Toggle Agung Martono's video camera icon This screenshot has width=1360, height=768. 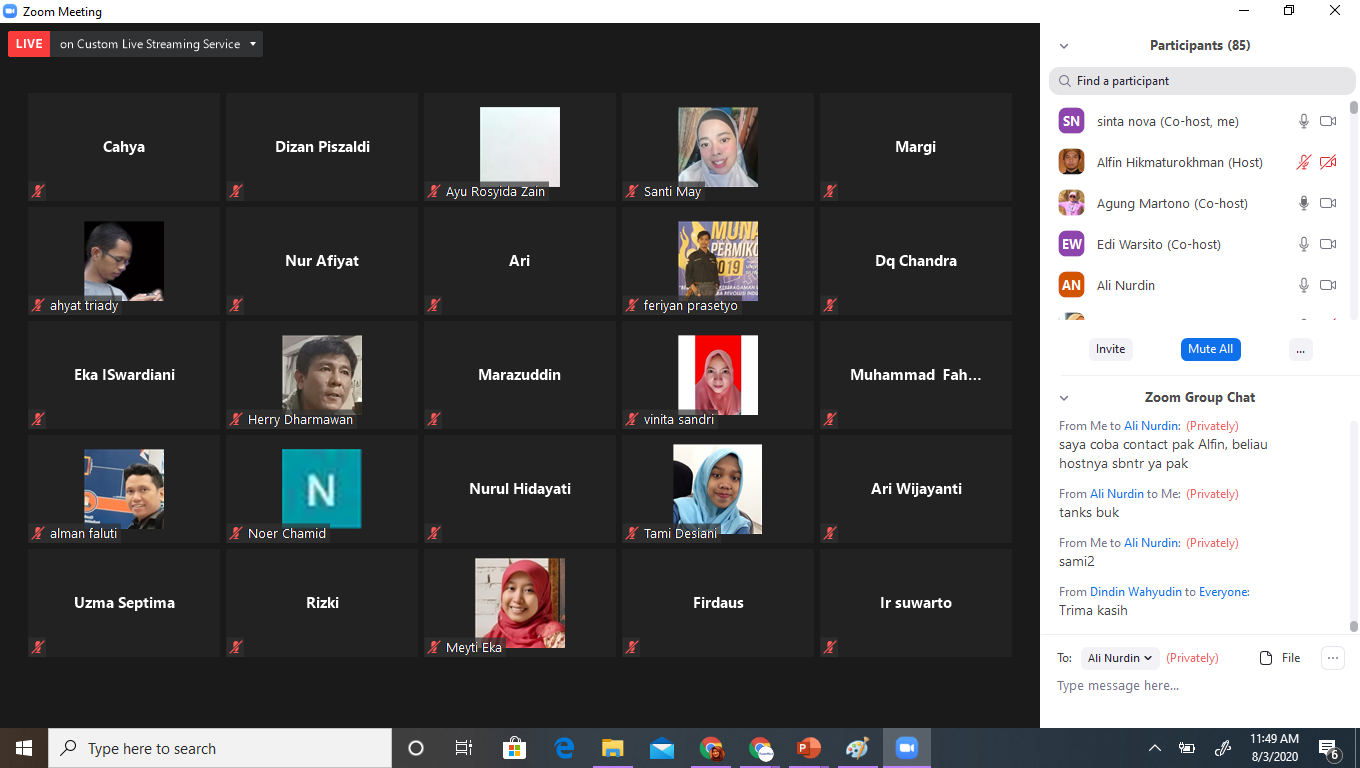pyautogui.click(x=1328, y=203)
